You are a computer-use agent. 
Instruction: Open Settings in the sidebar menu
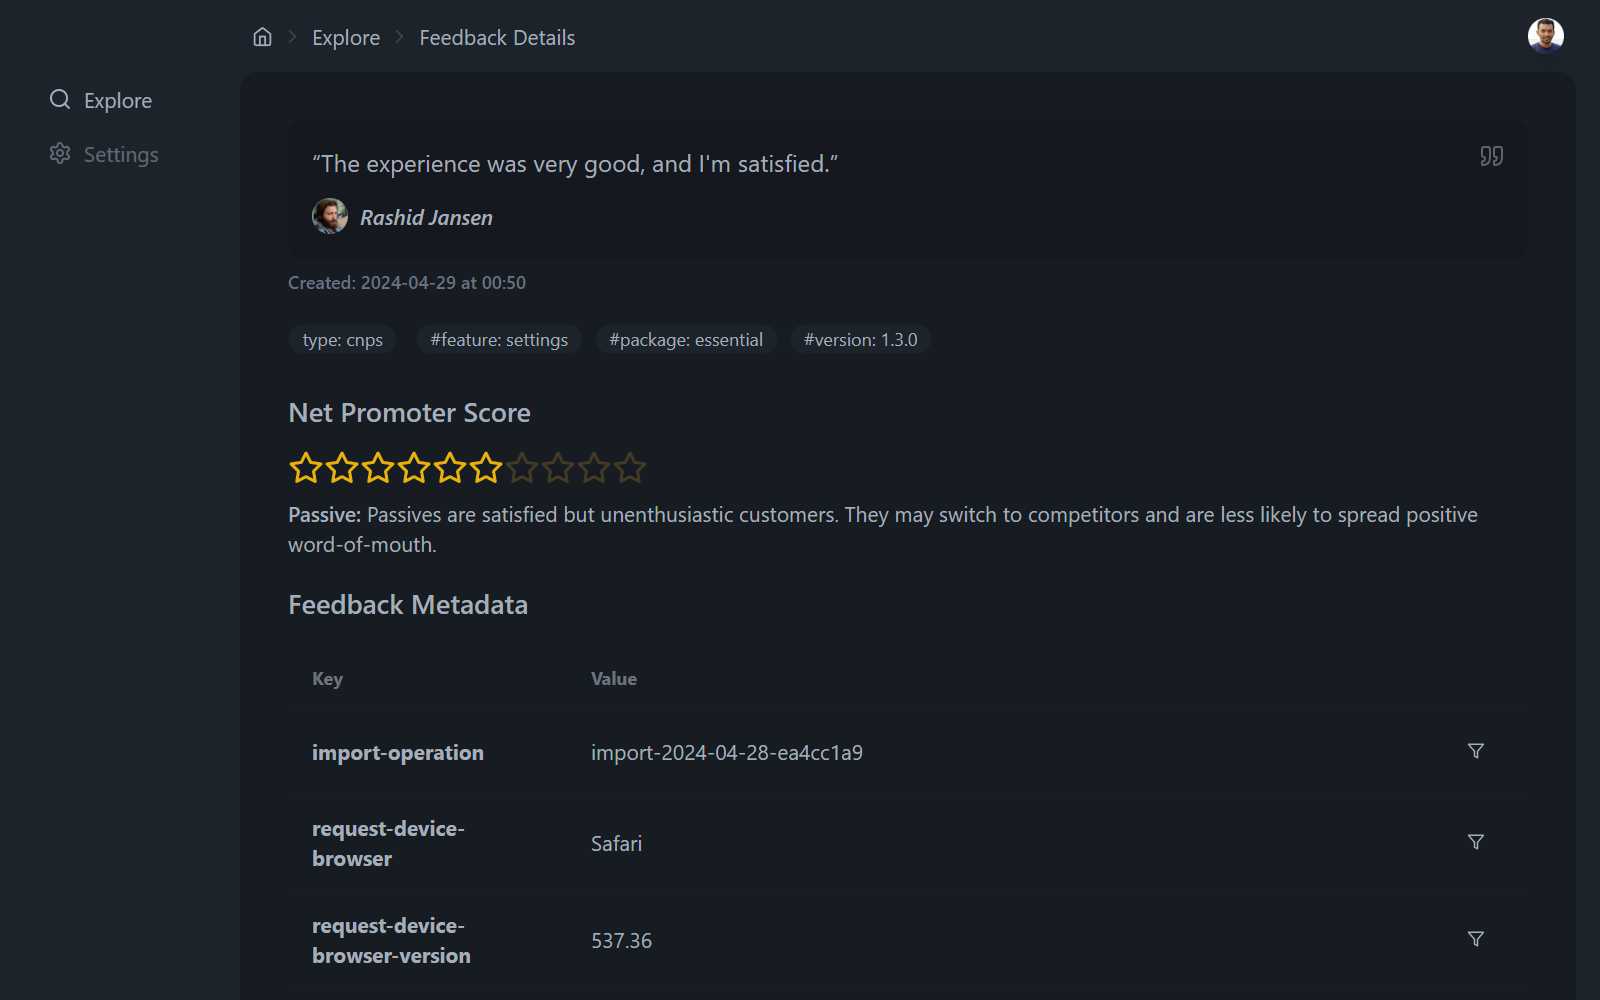104,154
